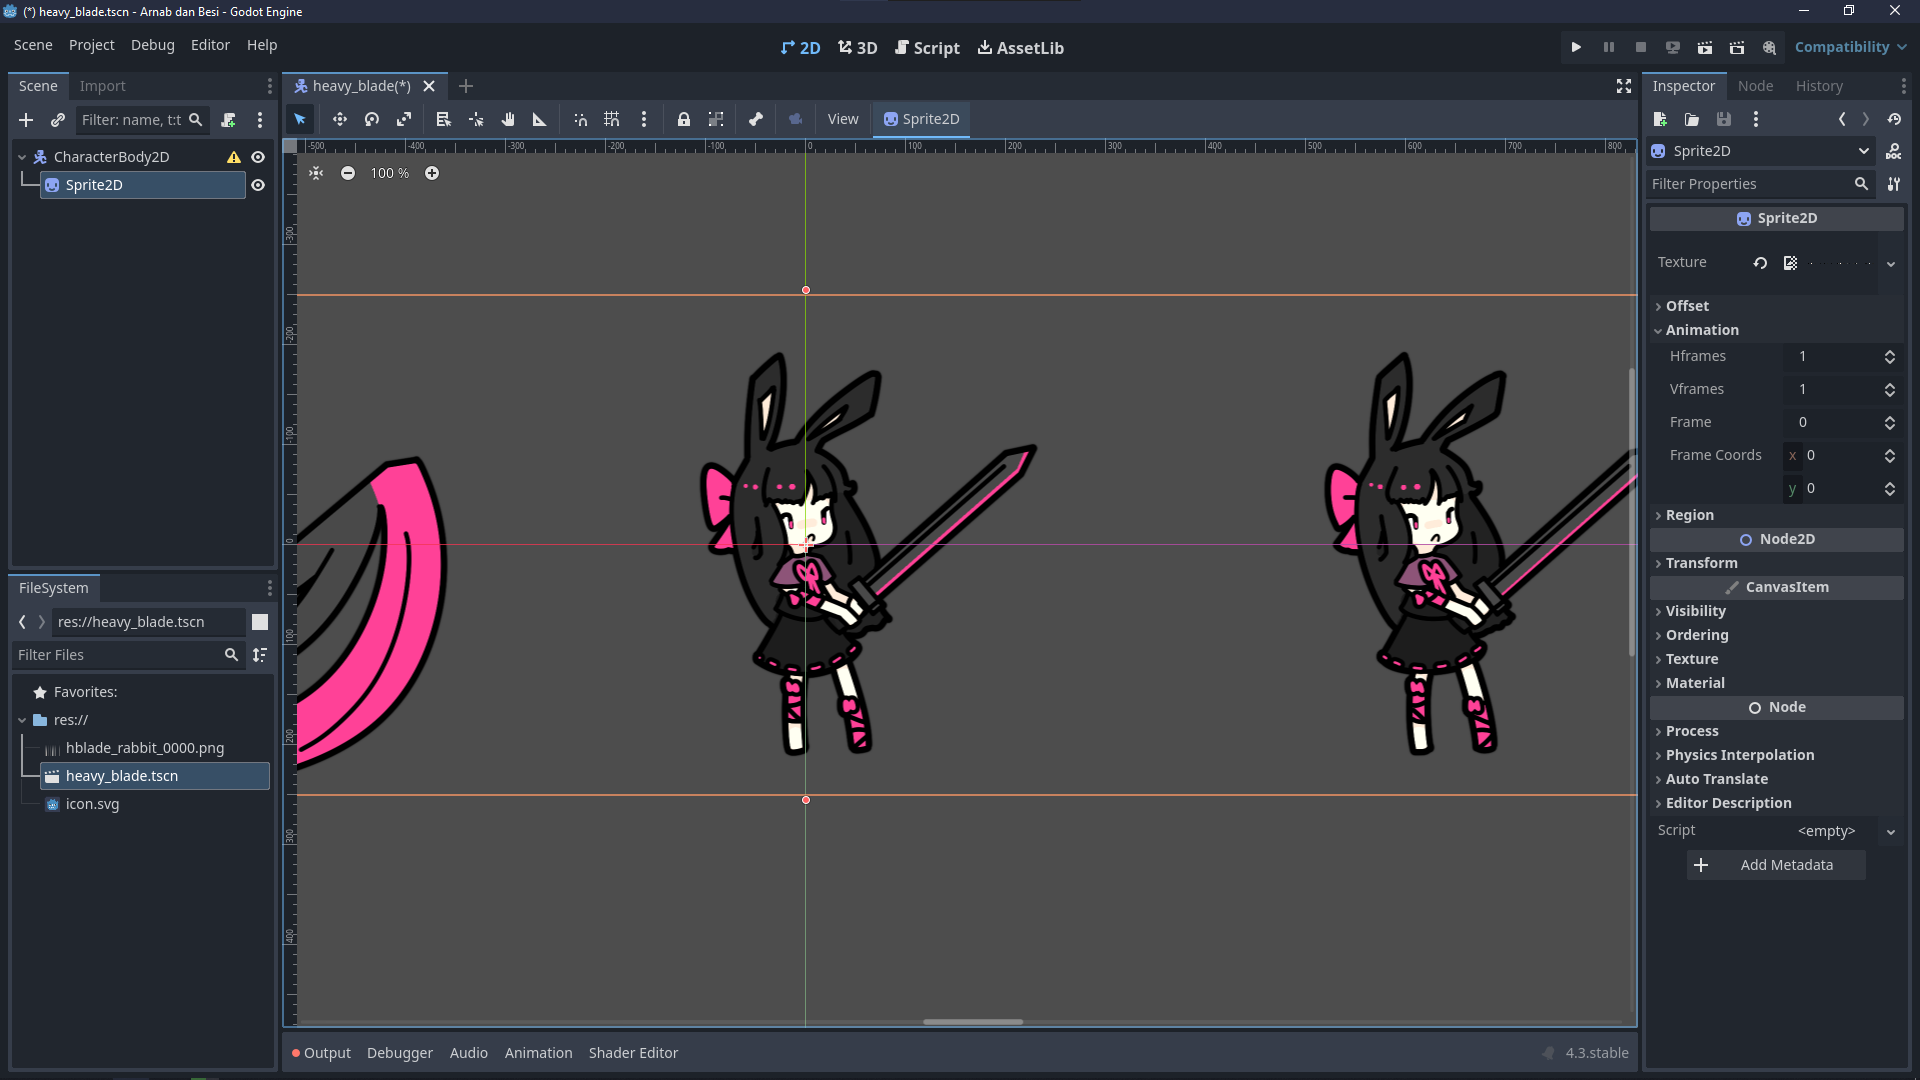
Task: Adjust the Hframes stepper
Action: click(x=1890, y=357)
